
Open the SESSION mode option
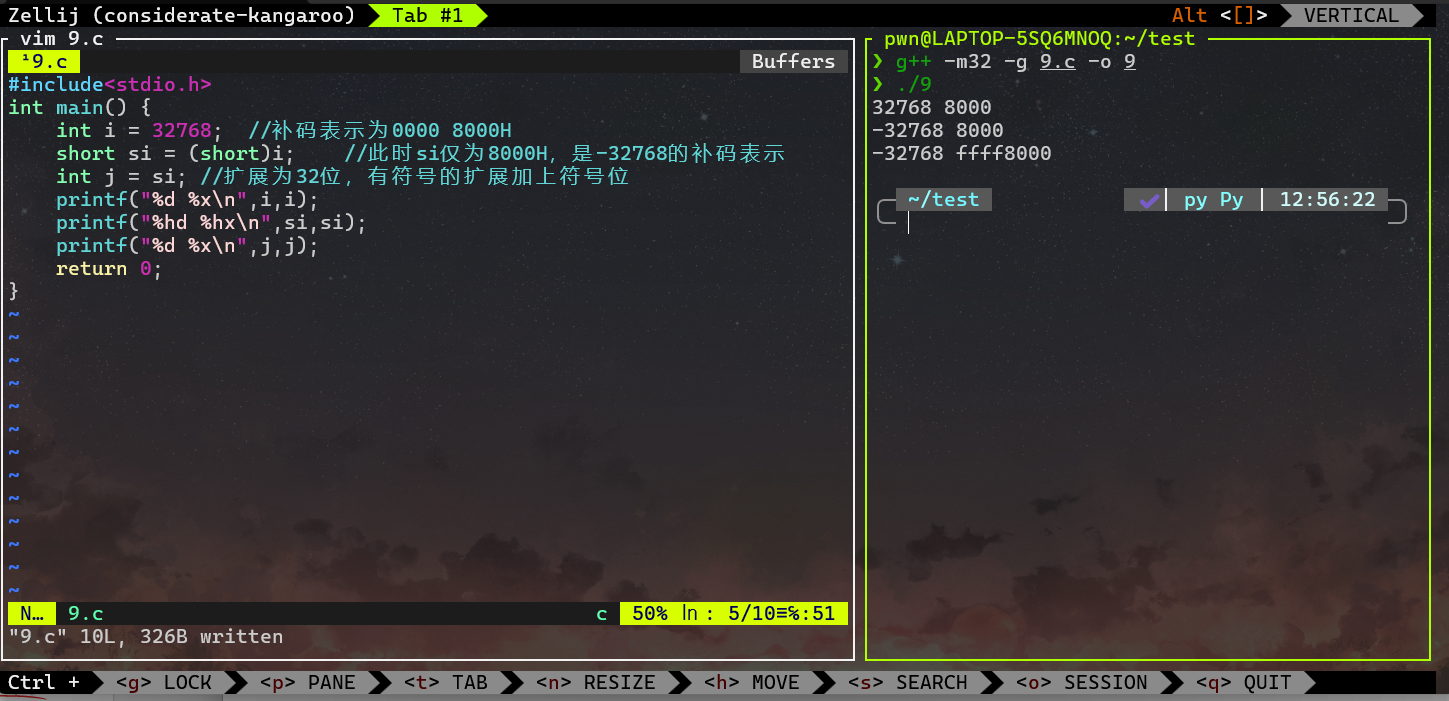coord(1082,683)
